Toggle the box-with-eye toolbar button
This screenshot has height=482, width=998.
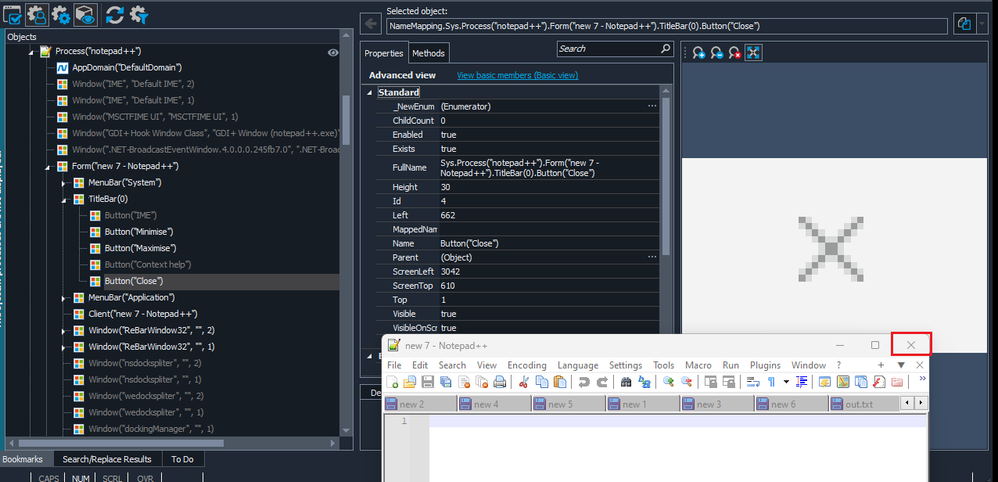[86, 14]
